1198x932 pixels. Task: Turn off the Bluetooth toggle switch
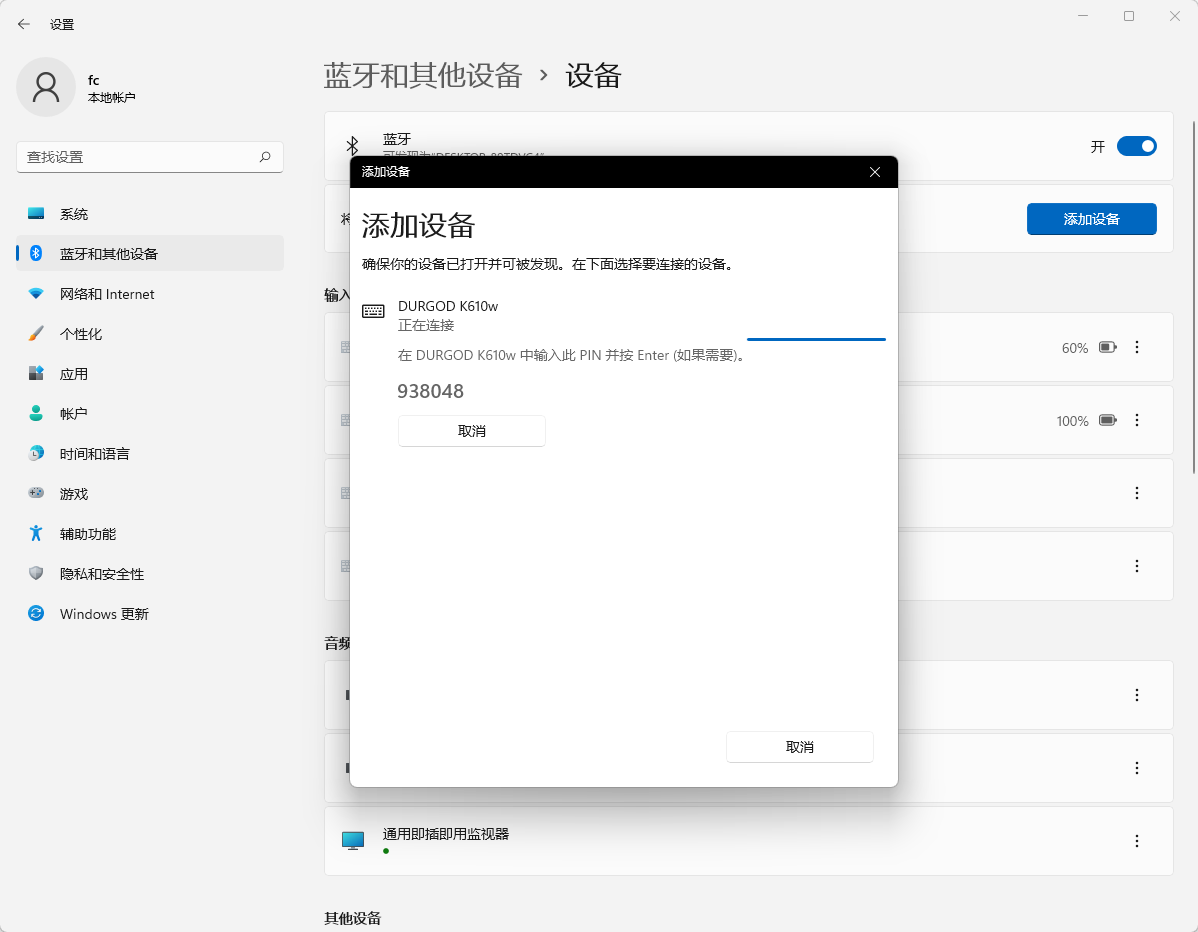point(1136,146)
